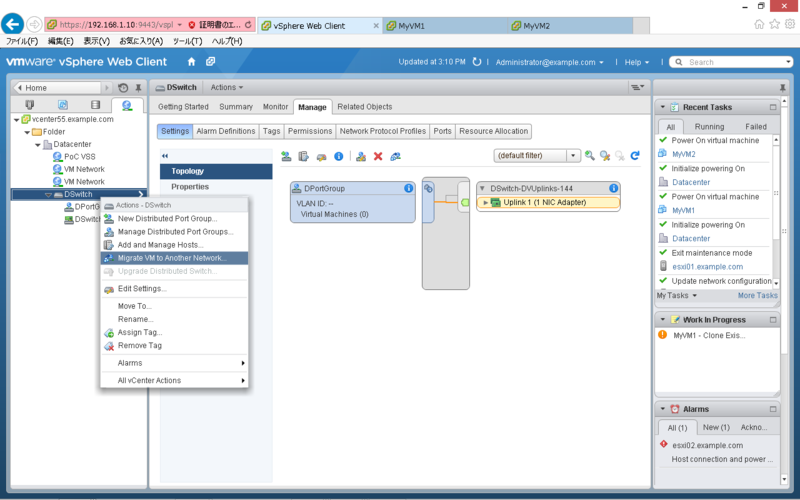Viewport: 800px width, 500px height.
Task: Maximize the Alarms panel
Action: [772, 409]
